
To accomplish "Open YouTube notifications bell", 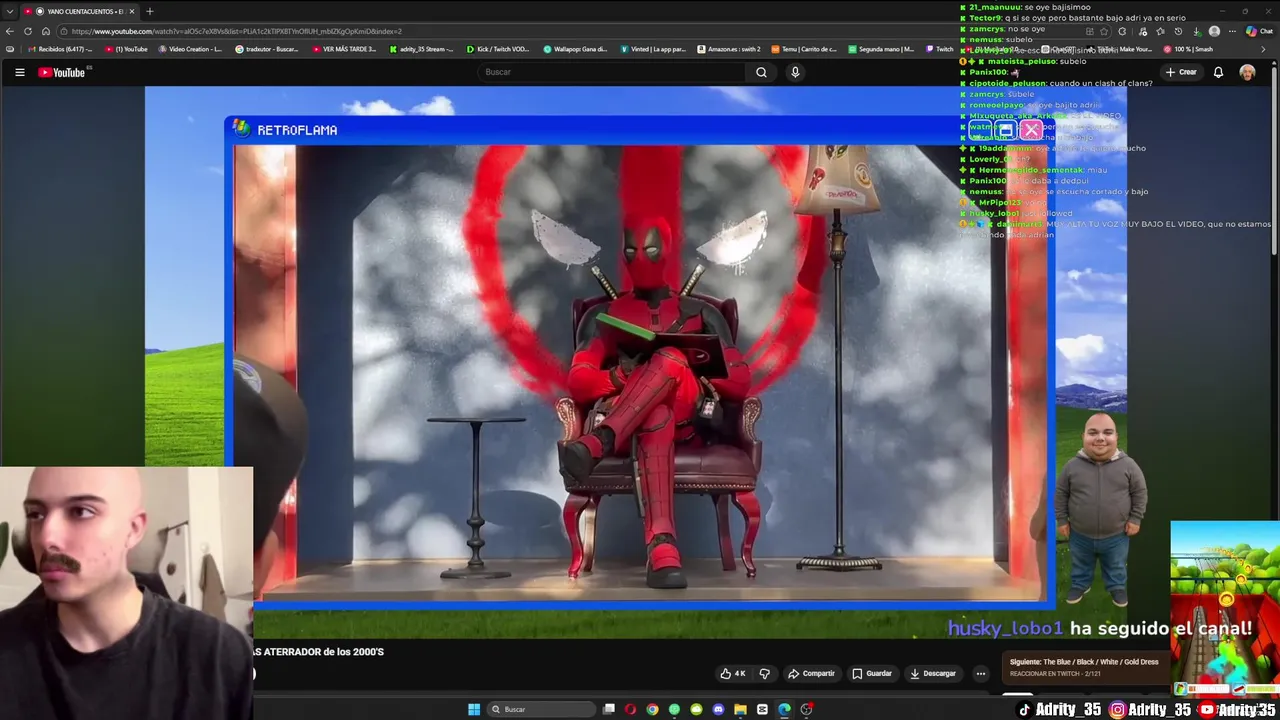I will [1218, 72].
